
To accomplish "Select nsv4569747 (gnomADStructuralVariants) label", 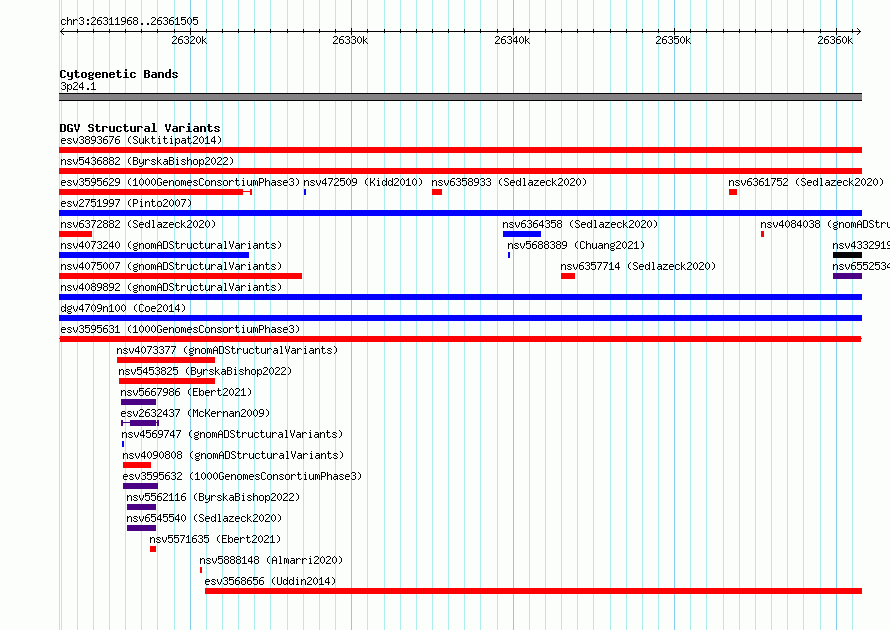I will [x=232, y=434].
